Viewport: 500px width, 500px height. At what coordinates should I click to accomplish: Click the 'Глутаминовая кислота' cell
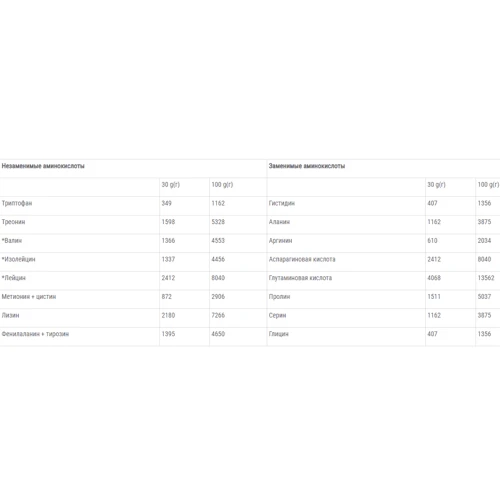300,278
